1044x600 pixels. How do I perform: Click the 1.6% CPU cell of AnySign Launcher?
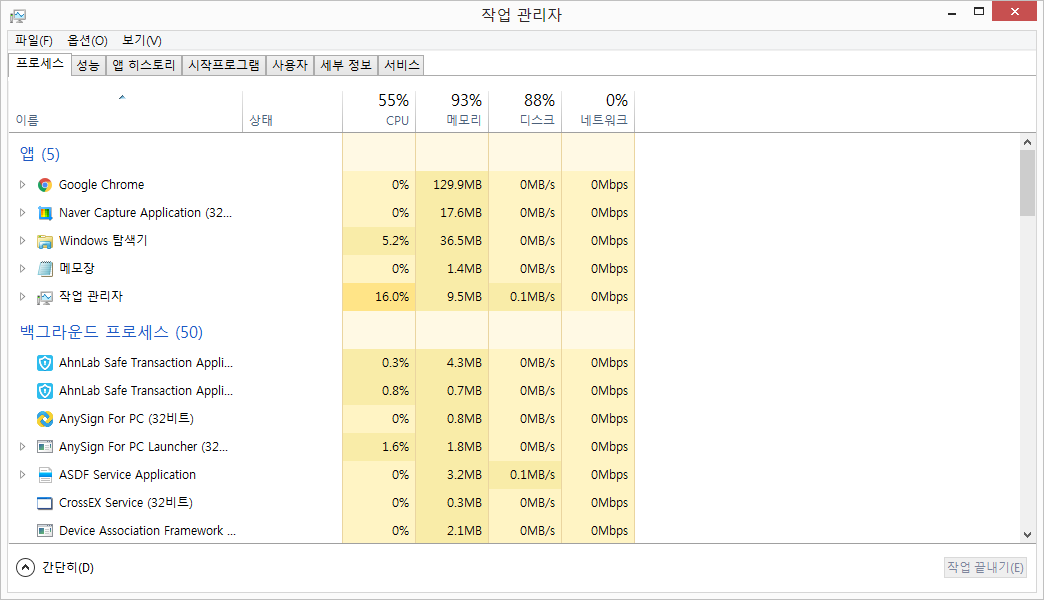[379, 446]
